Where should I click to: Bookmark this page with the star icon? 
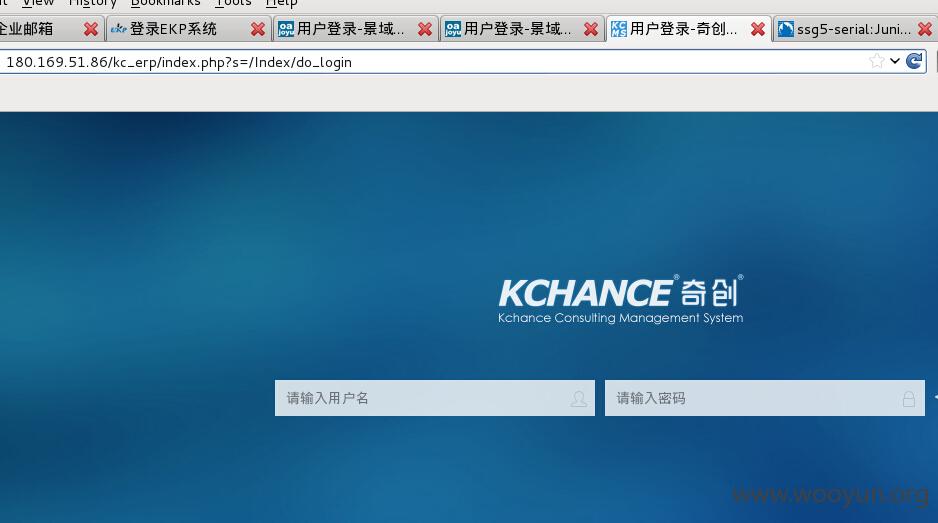[876, 61]
